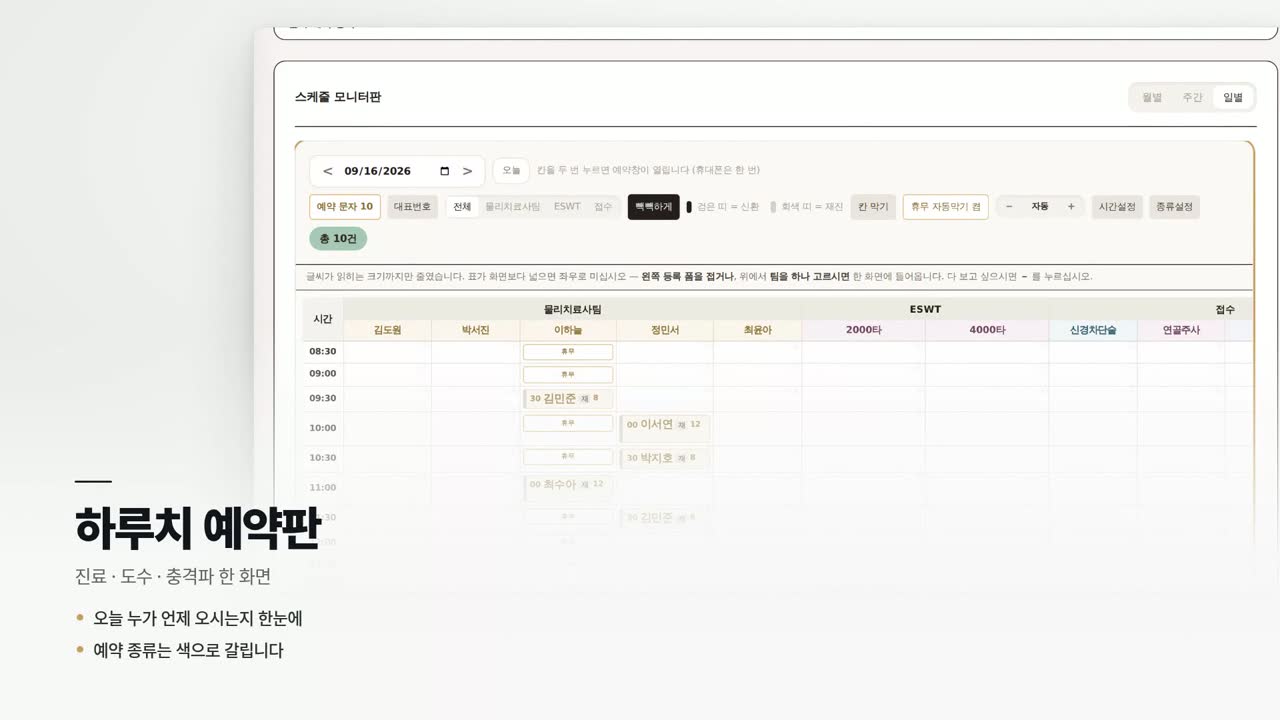The width and height of the screenshot is (1280, 720).
Task: Open 종류설정 type settings
Action: pos(1174,207)
